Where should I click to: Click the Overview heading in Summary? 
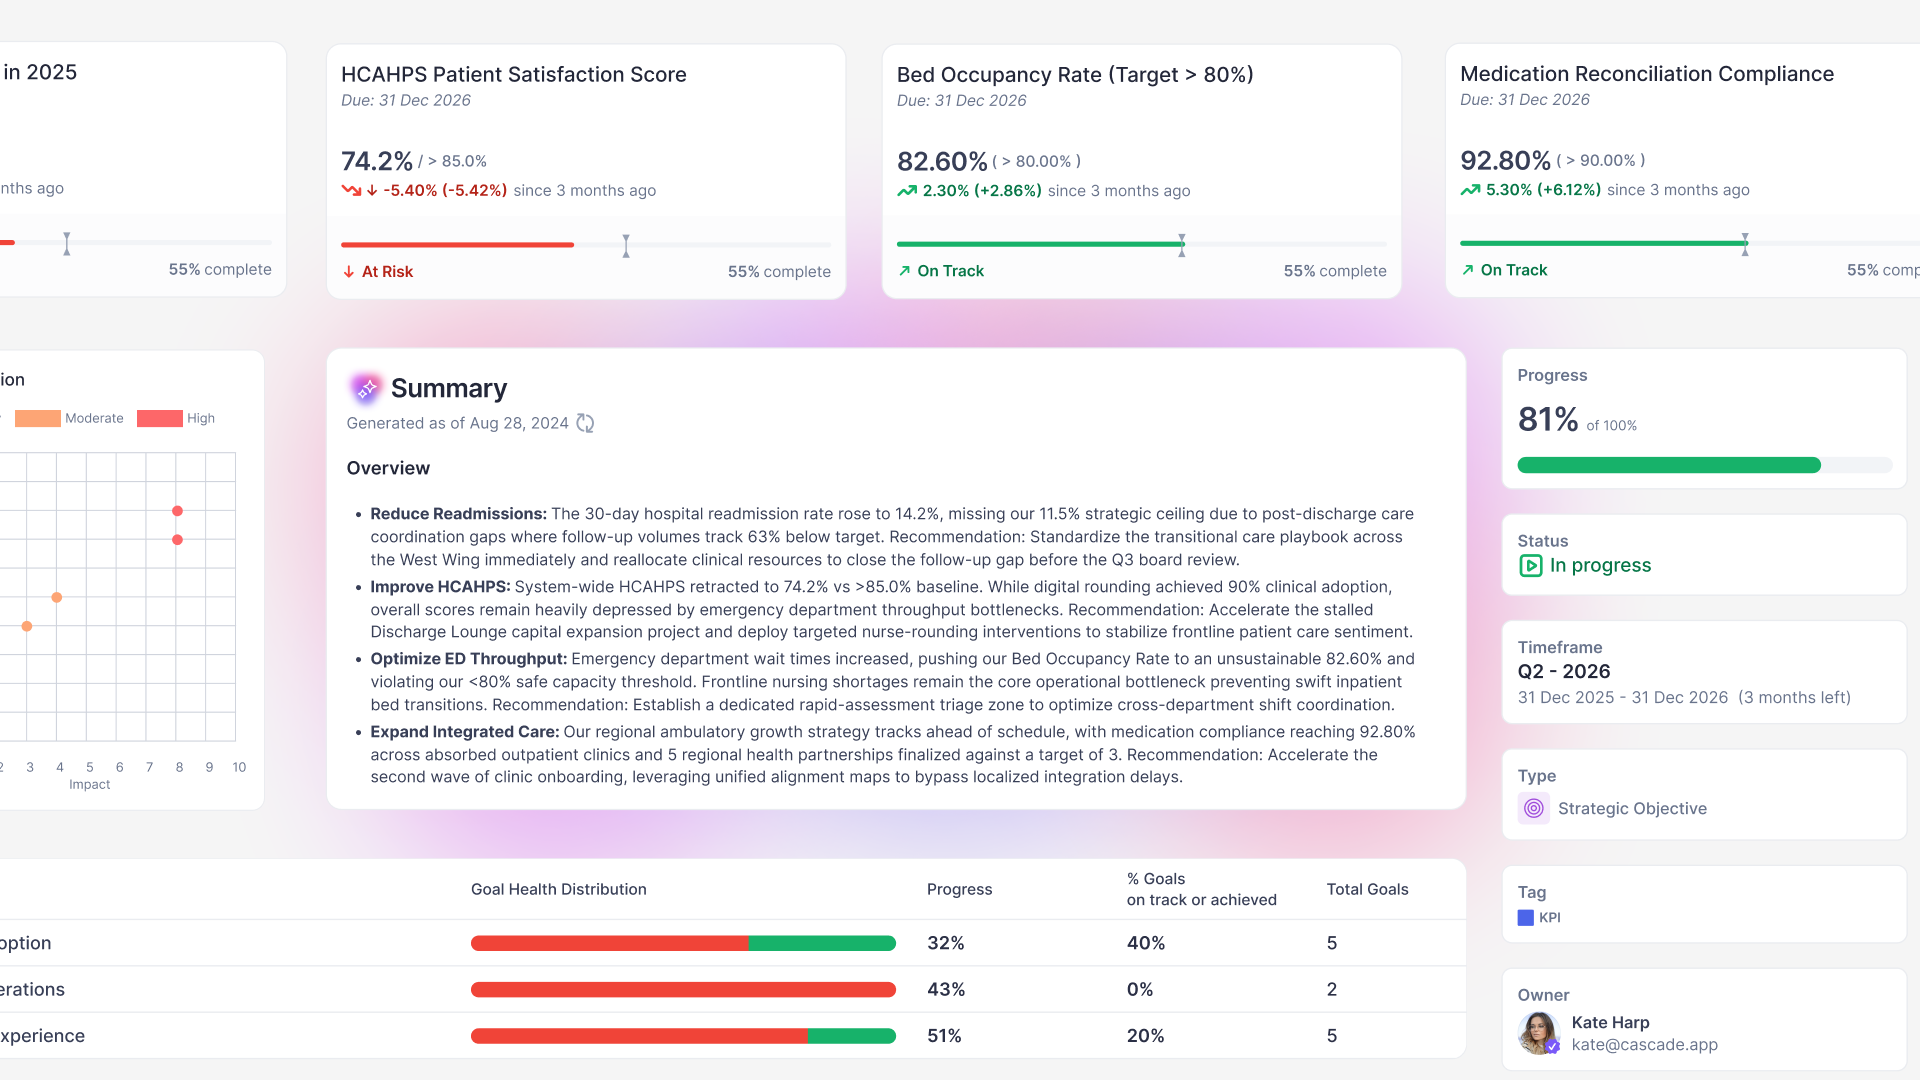point(388,469)
